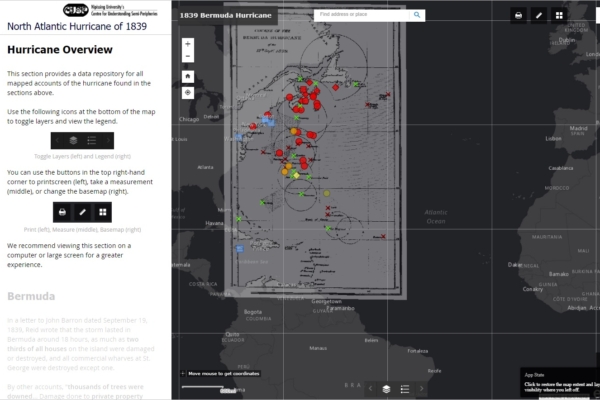The width and height of the screenshot is (600, 400).
Task: Click the 1839 Bermuda Hurricane map title
Action: click(x=223, y=16)
